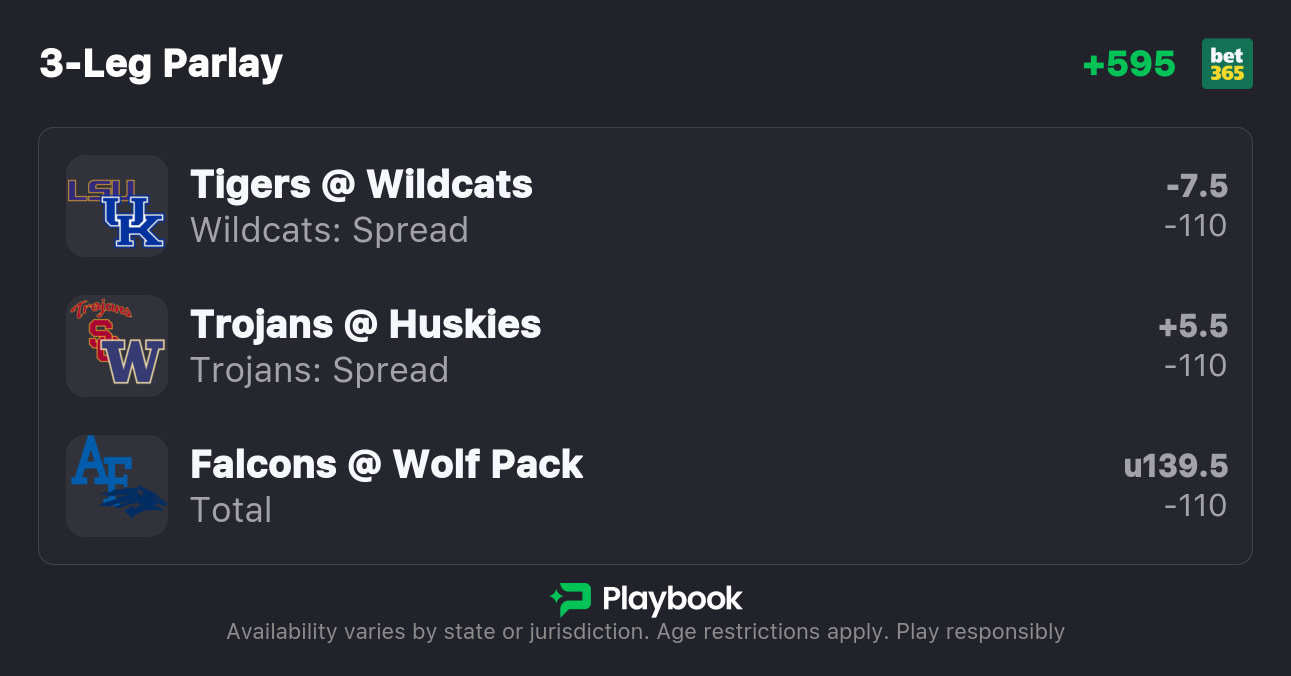Image resolution: width=1291 pixels, height=676 pixels.
Task: Click the bet365 sportsbook logo
Action: (x=1227, y=64)
